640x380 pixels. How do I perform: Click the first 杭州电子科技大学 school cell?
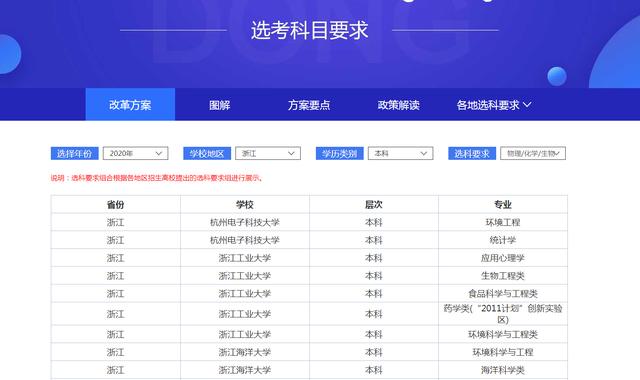[245, 222]
